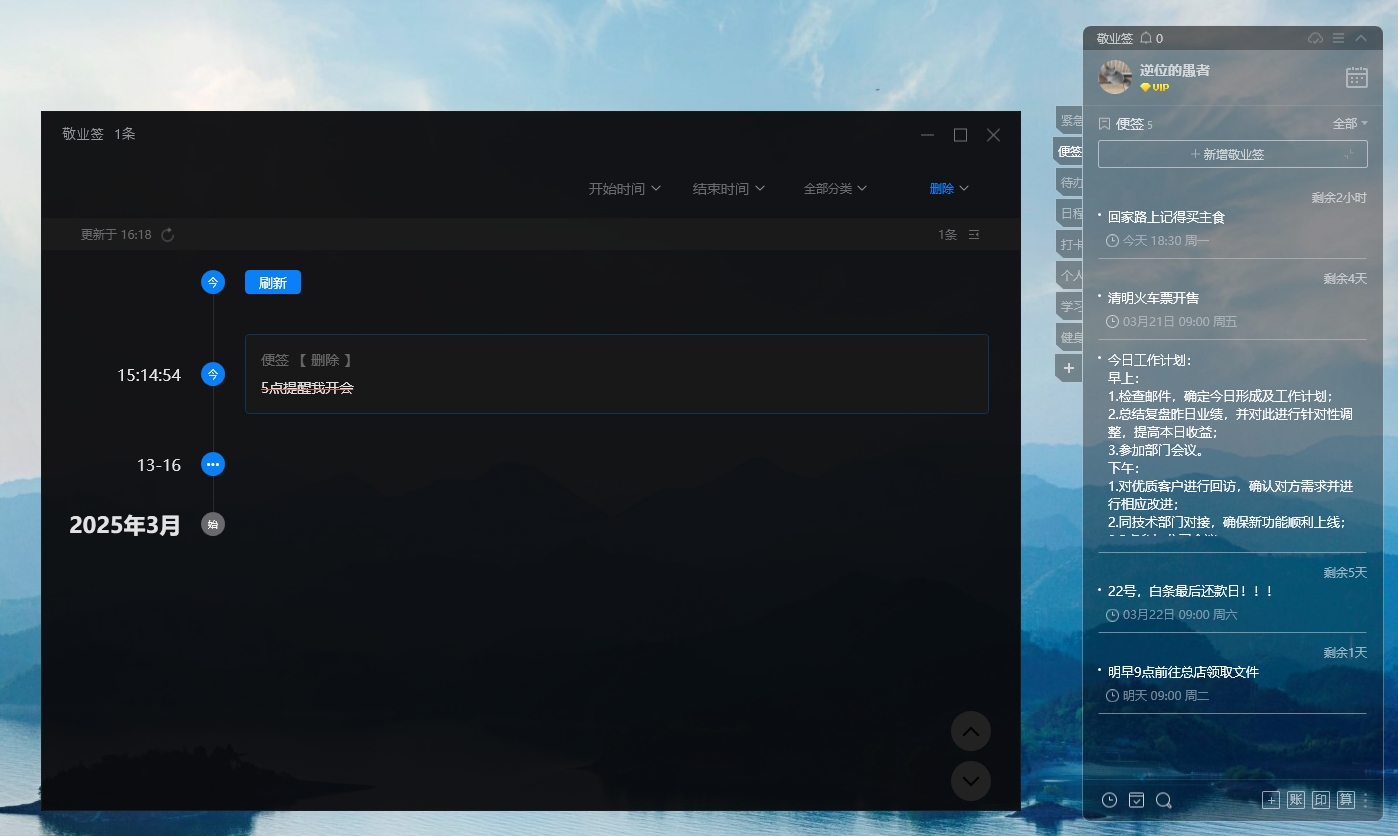Image resolution: width=1398 pixels, height=836 pixels.
Task: Click the boxed plus icon at panel bottom
Action: [x=1271, y=800]
